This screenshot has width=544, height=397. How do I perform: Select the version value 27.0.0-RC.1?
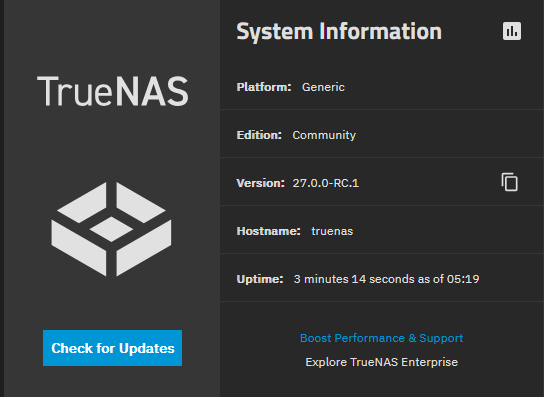(x=325, y=183)
